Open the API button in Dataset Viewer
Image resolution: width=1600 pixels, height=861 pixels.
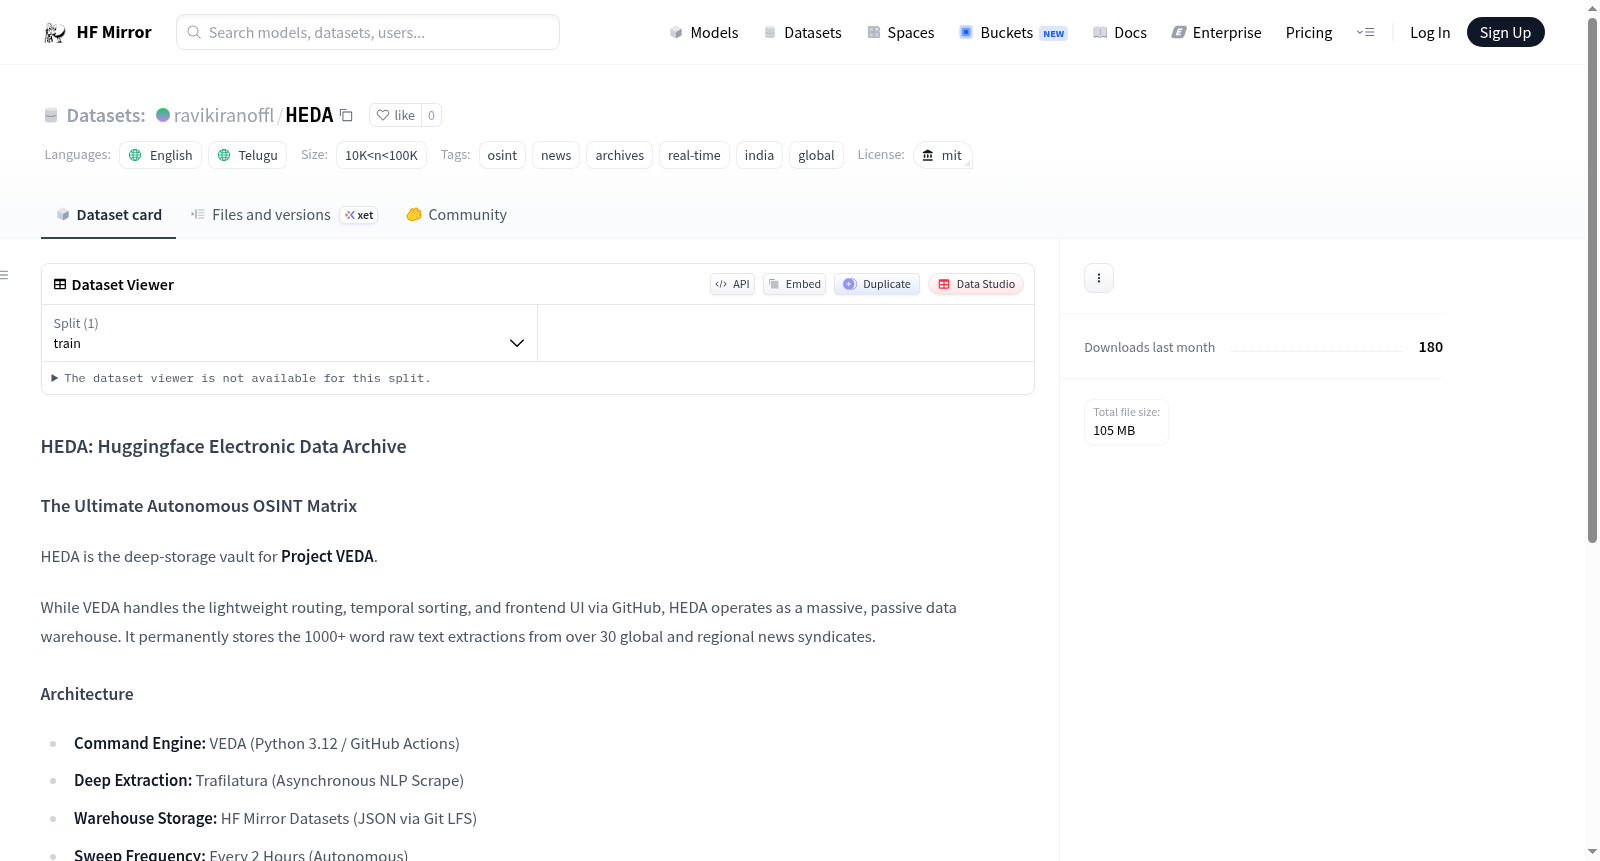click(732, 284)
